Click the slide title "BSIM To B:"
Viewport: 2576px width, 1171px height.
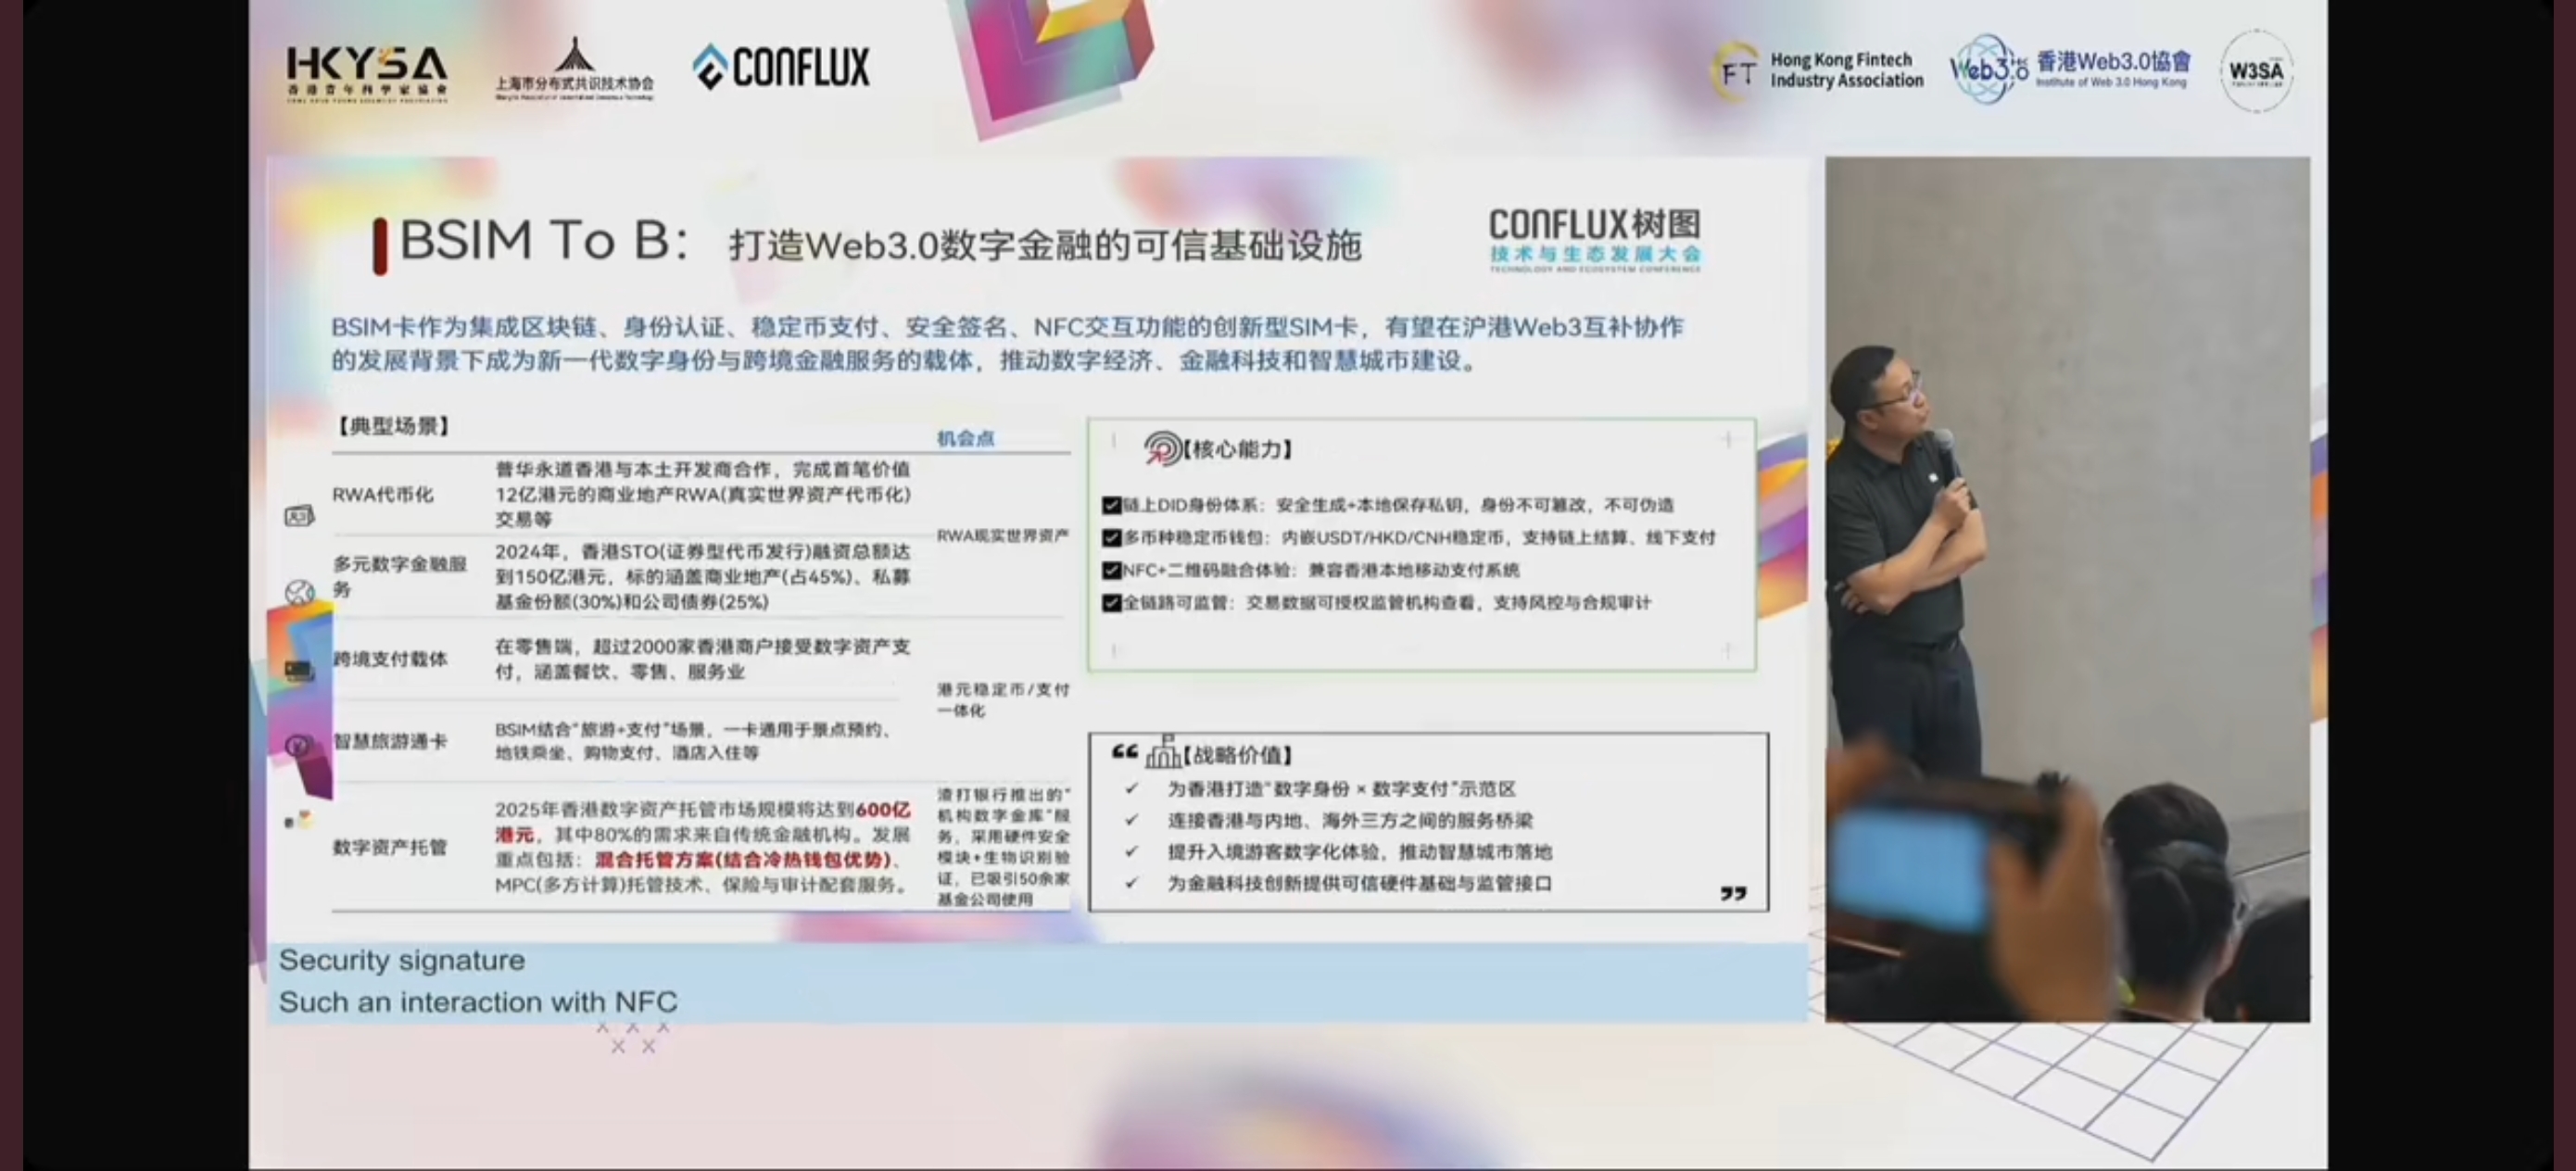click(544, 241)
